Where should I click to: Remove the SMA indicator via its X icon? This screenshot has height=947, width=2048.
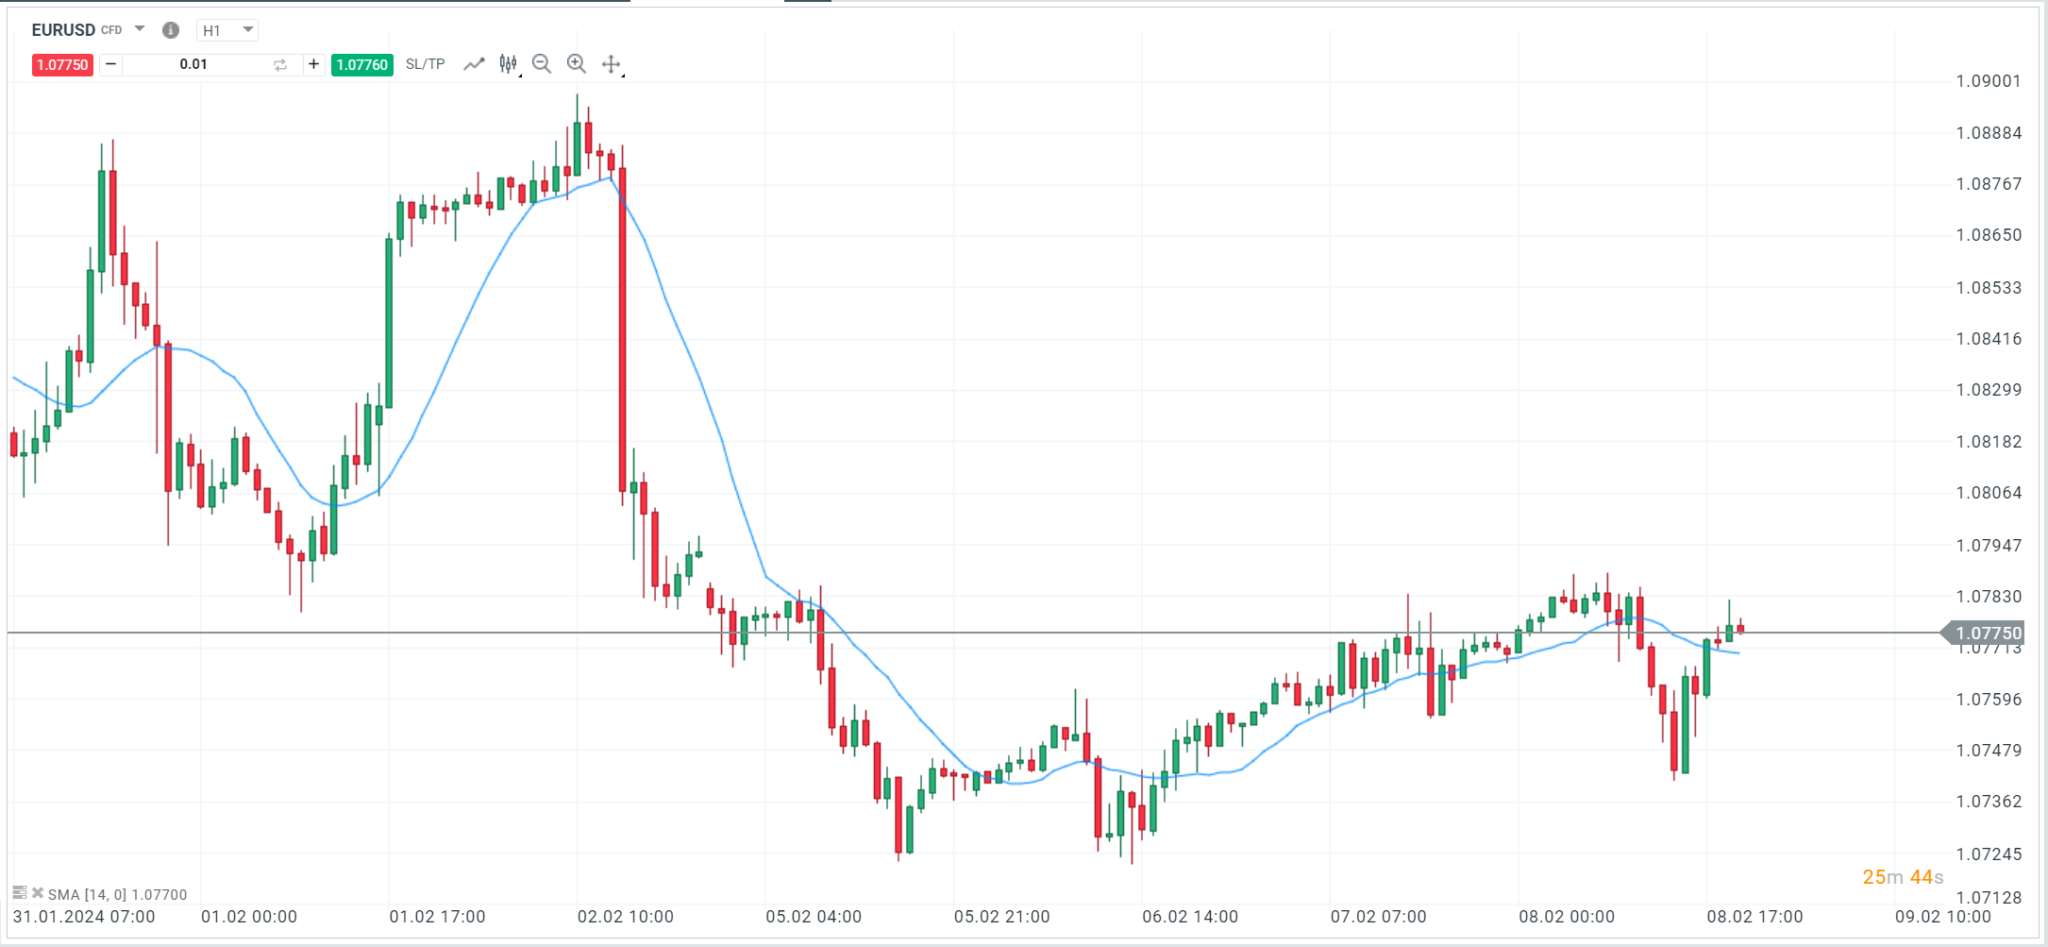38,892
